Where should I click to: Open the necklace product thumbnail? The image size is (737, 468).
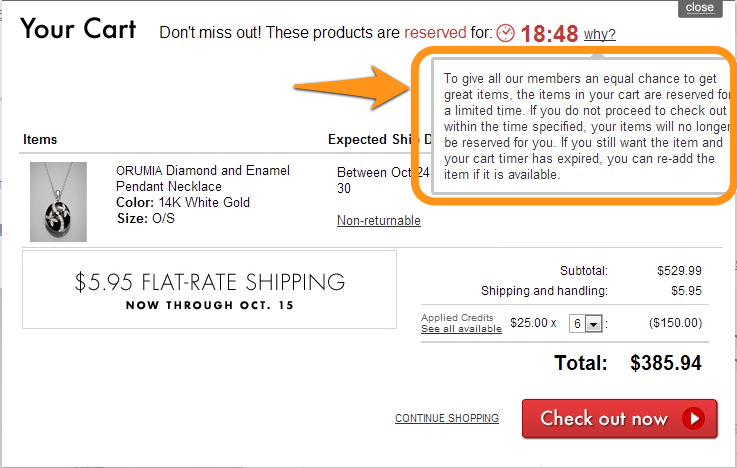(58, 202)
